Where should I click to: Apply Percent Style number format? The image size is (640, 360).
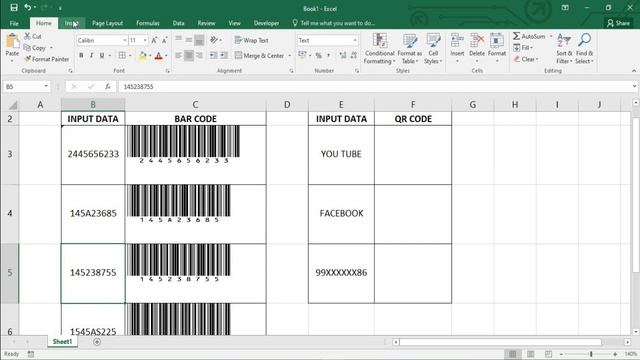pyautogui.click(x=318, y=55)
